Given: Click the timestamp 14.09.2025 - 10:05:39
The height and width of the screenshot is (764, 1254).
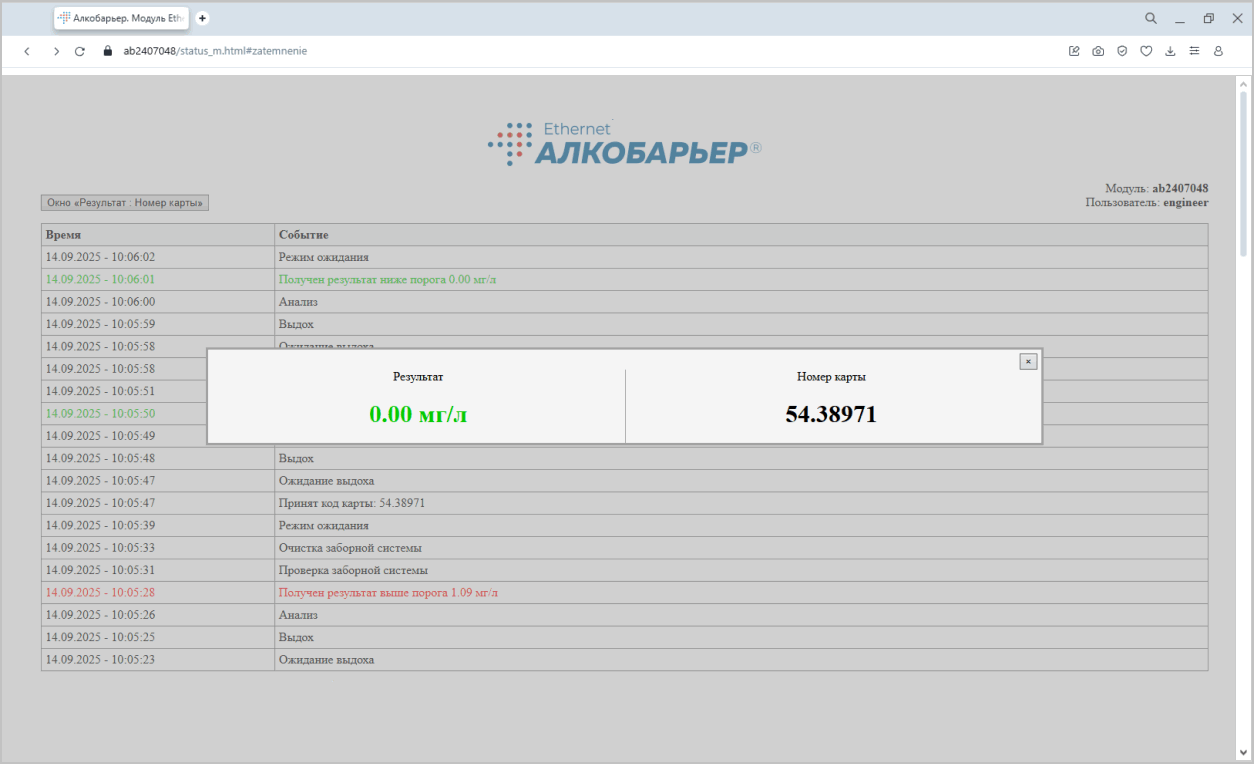Looking at the screenshot, I should 100,525.
